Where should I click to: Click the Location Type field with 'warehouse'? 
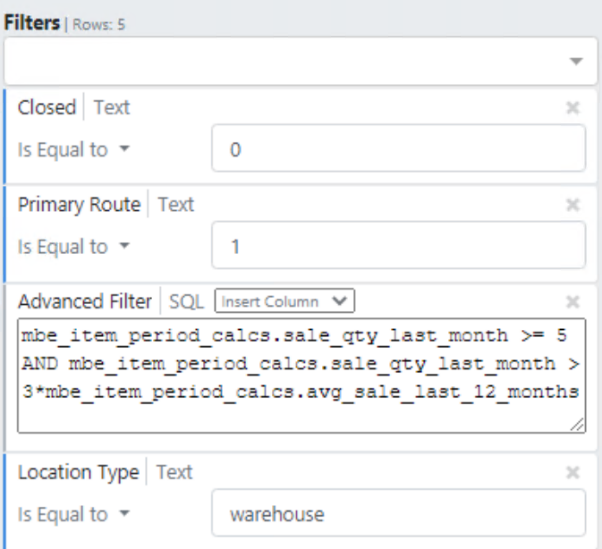pyautogui.click(x=398, y=515)
